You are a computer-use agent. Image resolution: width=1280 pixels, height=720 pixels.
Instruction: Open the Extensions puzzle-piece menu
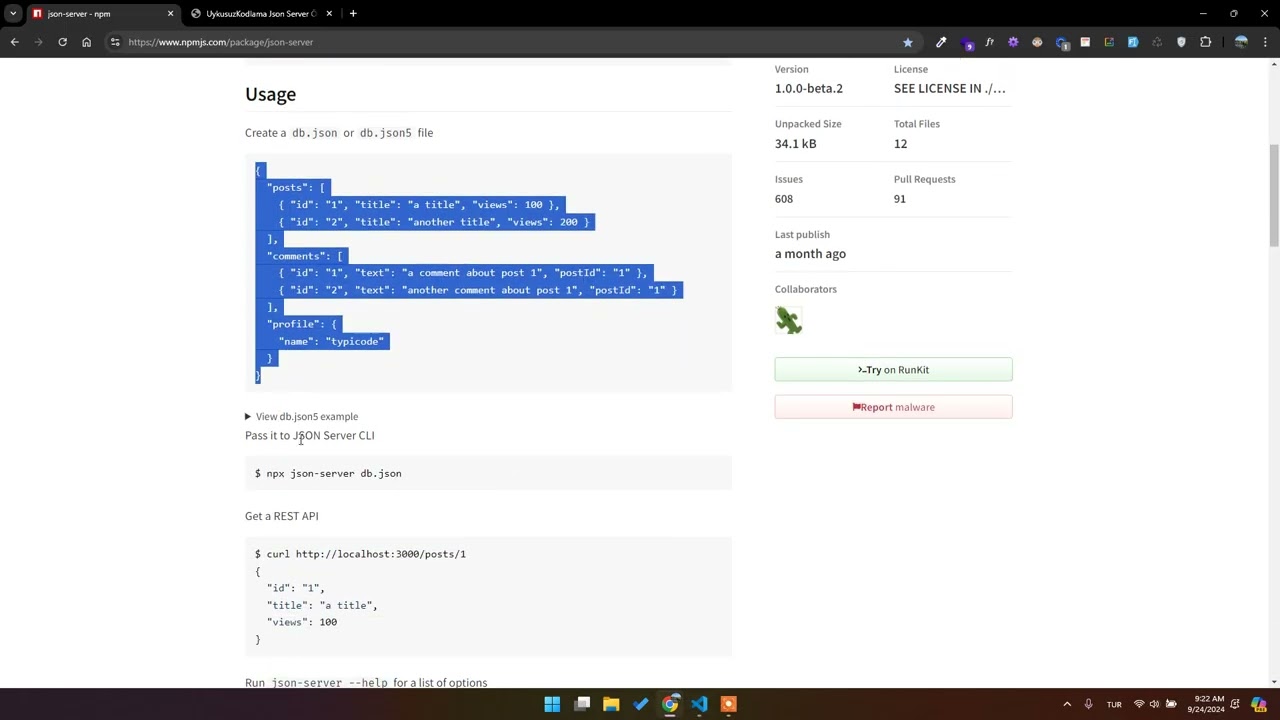1205,42
